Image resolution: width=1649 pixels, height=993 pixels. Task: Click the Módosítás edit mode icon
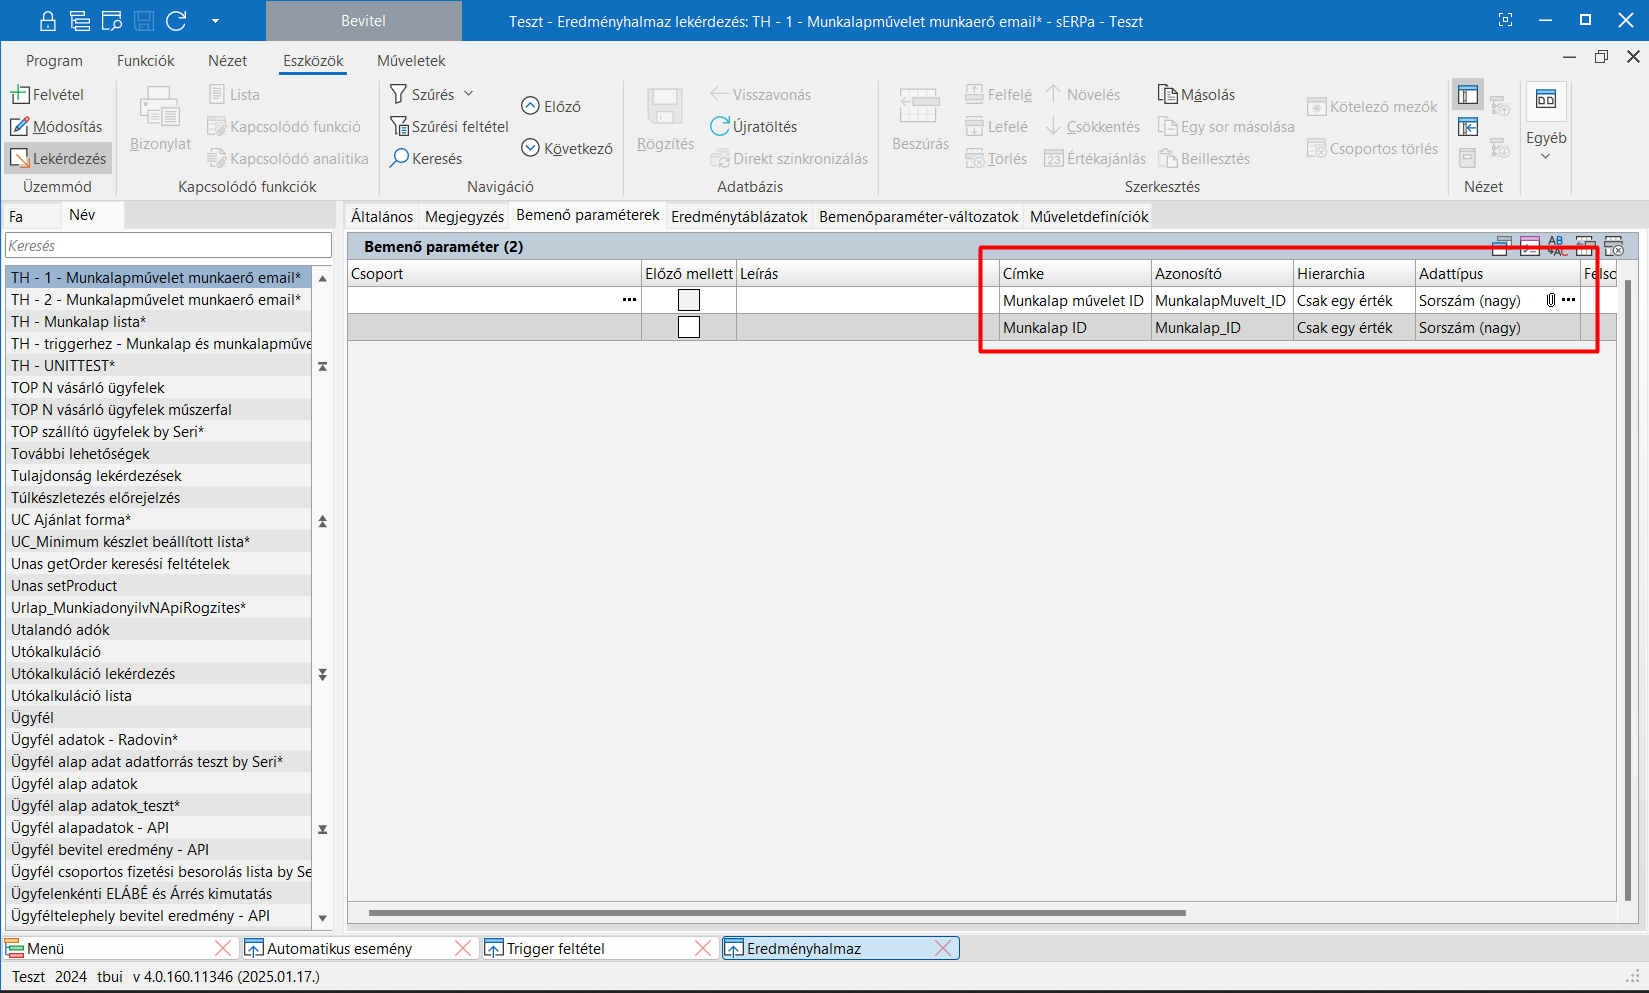point(20,127)
